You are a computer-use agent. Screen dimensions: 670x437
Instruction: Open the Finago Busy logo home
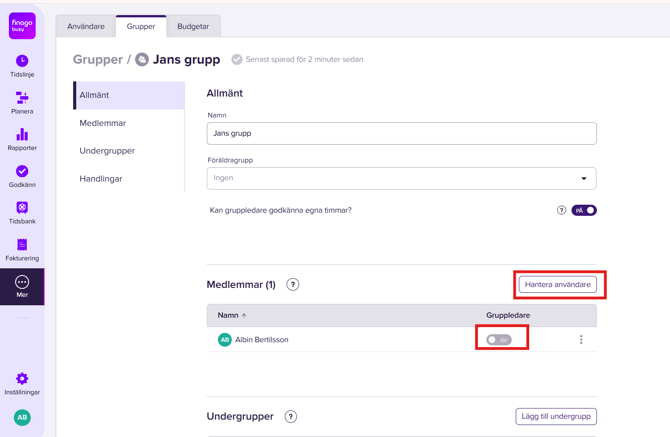22,26
